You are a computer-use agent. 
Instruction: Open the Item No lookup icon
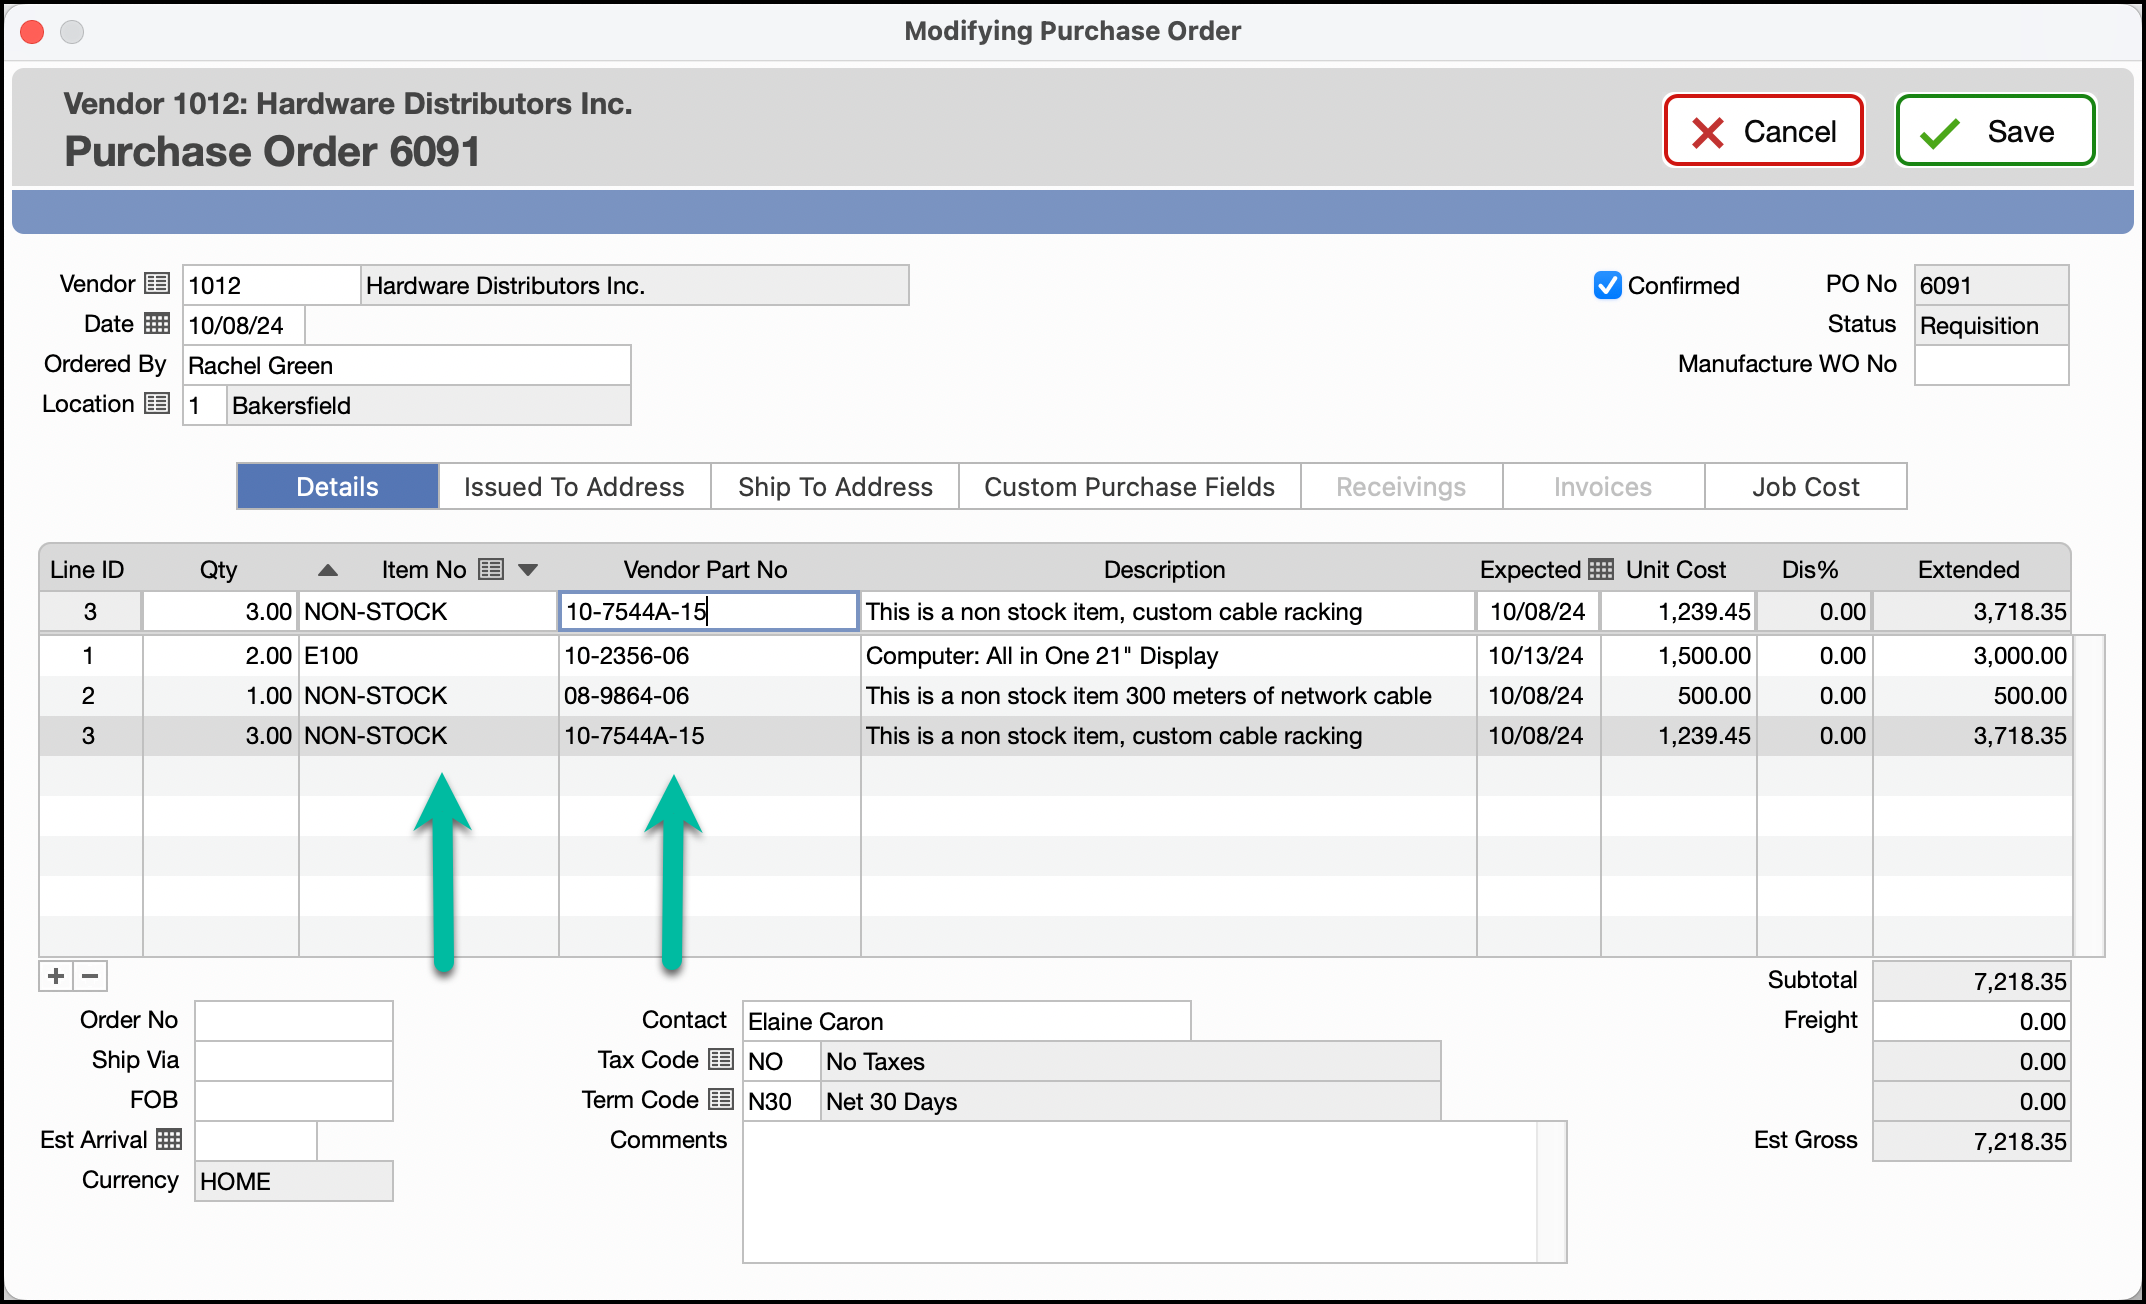tap(491, 569)
